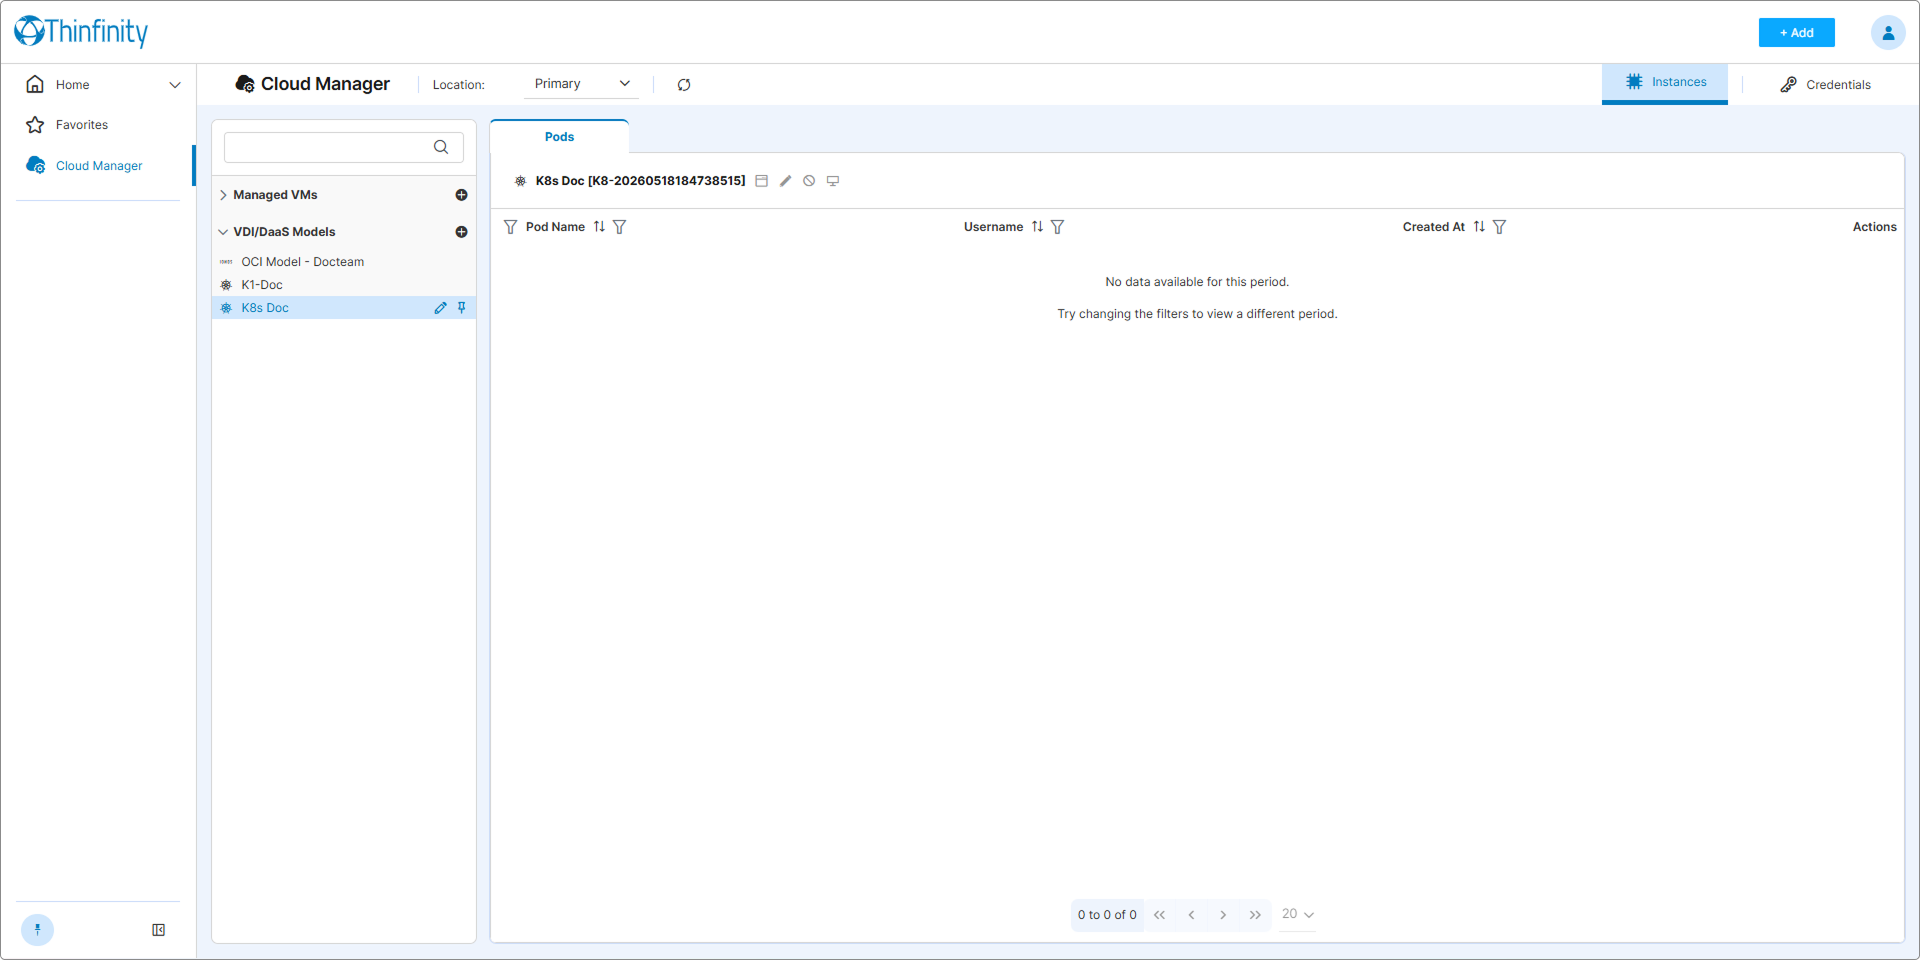This screenshot has height=960, width=1920.
Task: Sort the table by Pod Name
Action: click(599, 227)
